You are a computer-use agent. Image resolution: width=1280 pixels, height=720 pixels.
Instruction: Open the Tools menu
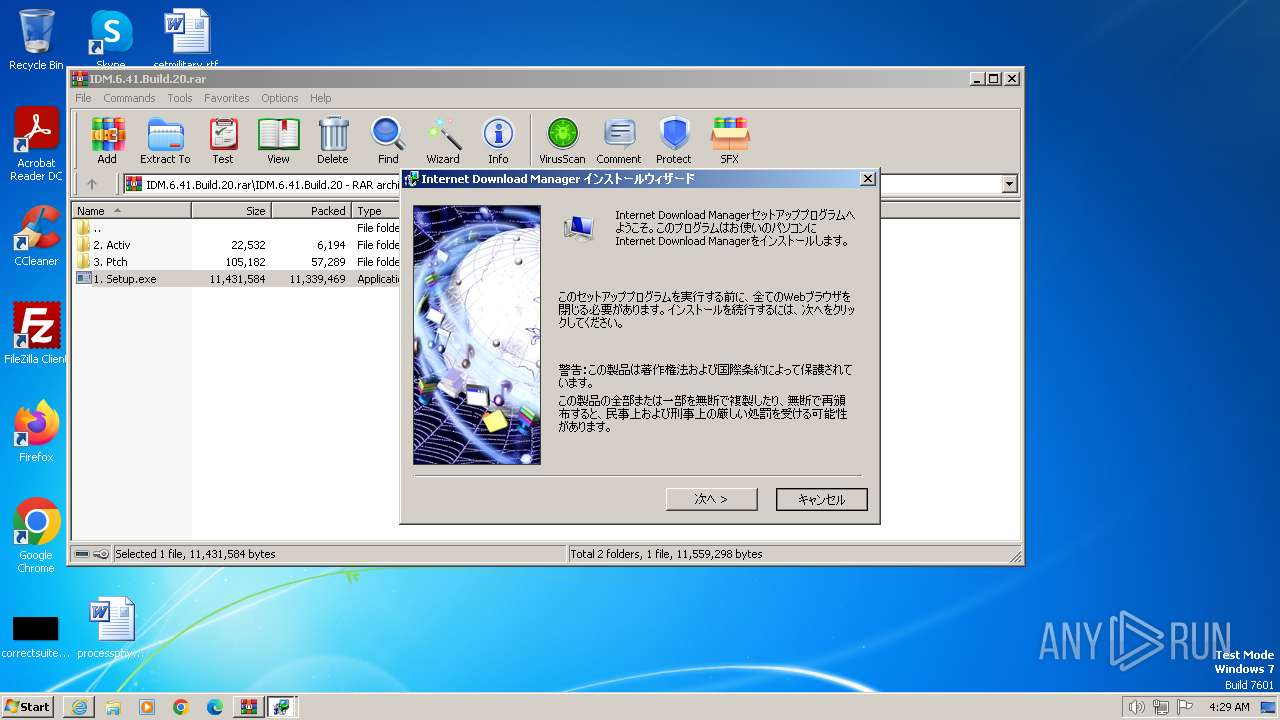pyautogui.click(x=180, y=98)
